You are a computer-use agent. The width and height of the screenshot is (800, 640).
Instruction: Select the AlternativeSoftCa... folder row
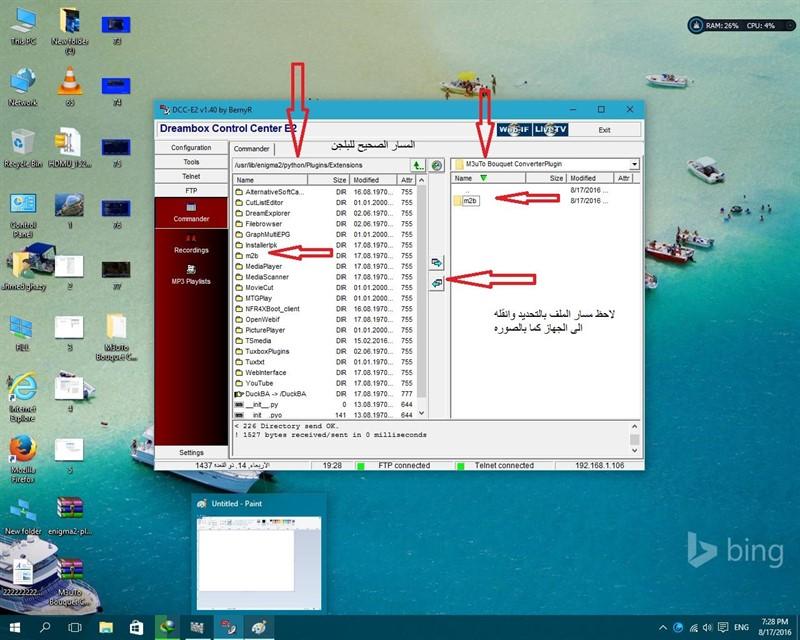click(x=324, y=192)
